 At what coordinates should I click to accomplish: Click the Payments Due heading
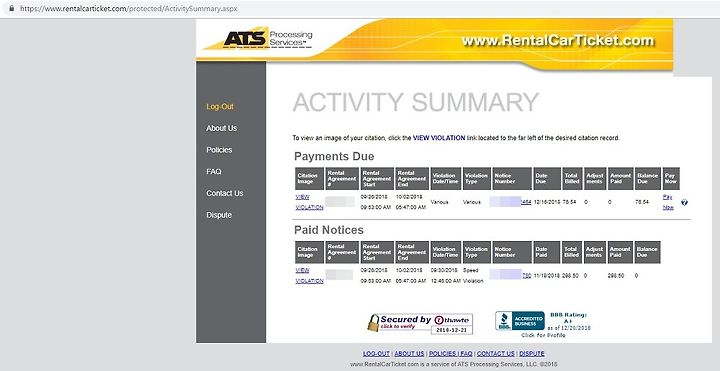click(334, 157)
